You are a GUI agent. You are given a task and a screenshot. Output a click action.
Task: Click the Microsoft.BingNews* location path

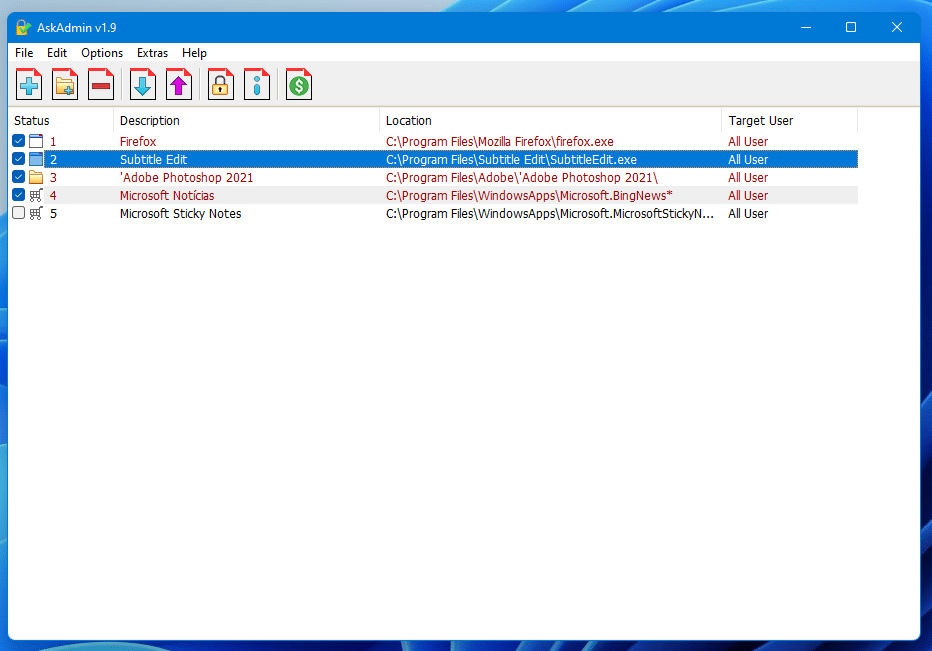[529, 196]
